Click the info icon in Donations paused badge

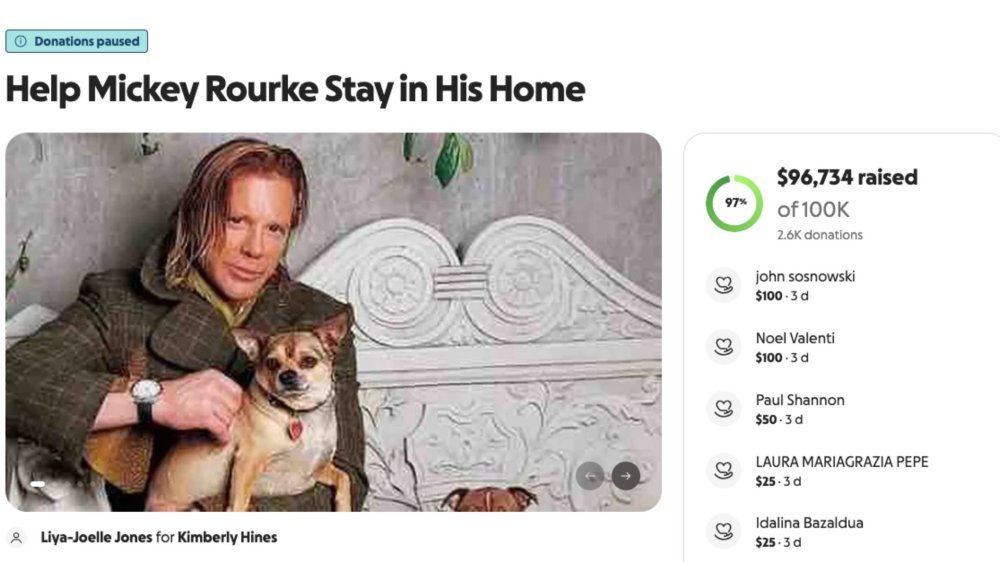(x=20, y=41)
